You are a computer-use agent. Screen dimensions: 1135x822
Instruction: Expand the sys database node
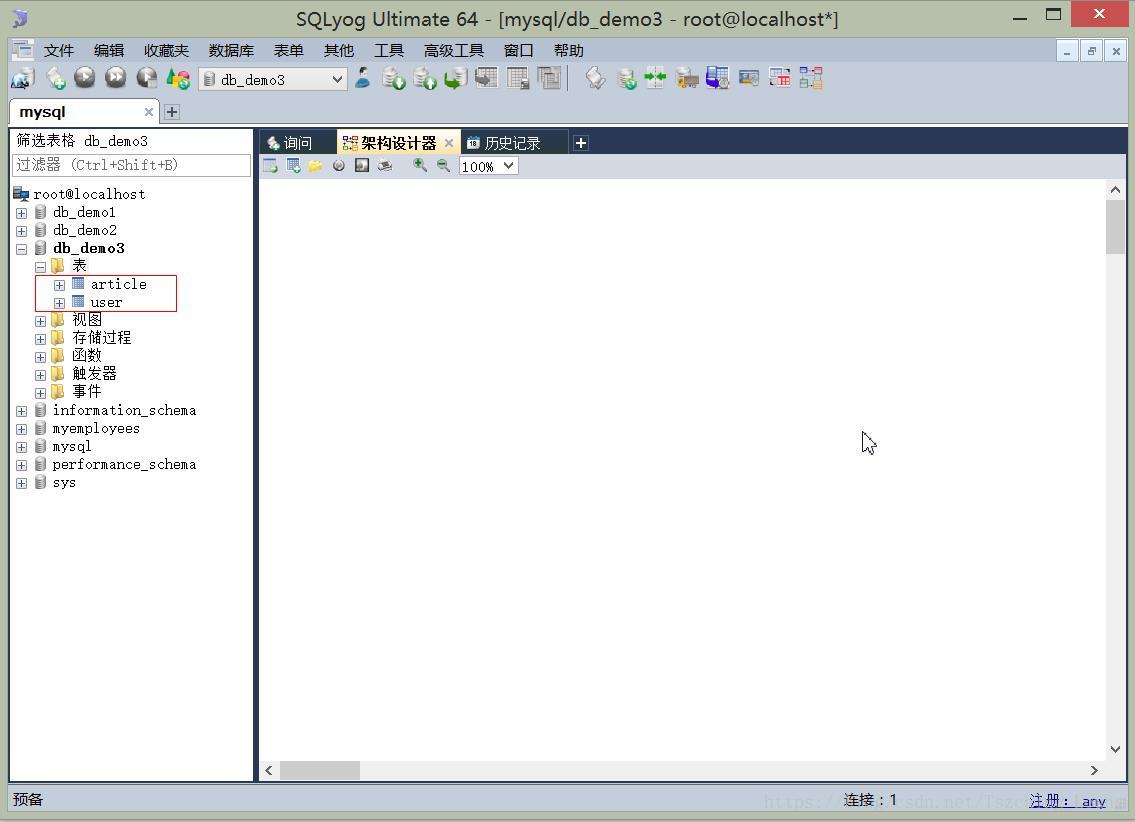point(22,483)
